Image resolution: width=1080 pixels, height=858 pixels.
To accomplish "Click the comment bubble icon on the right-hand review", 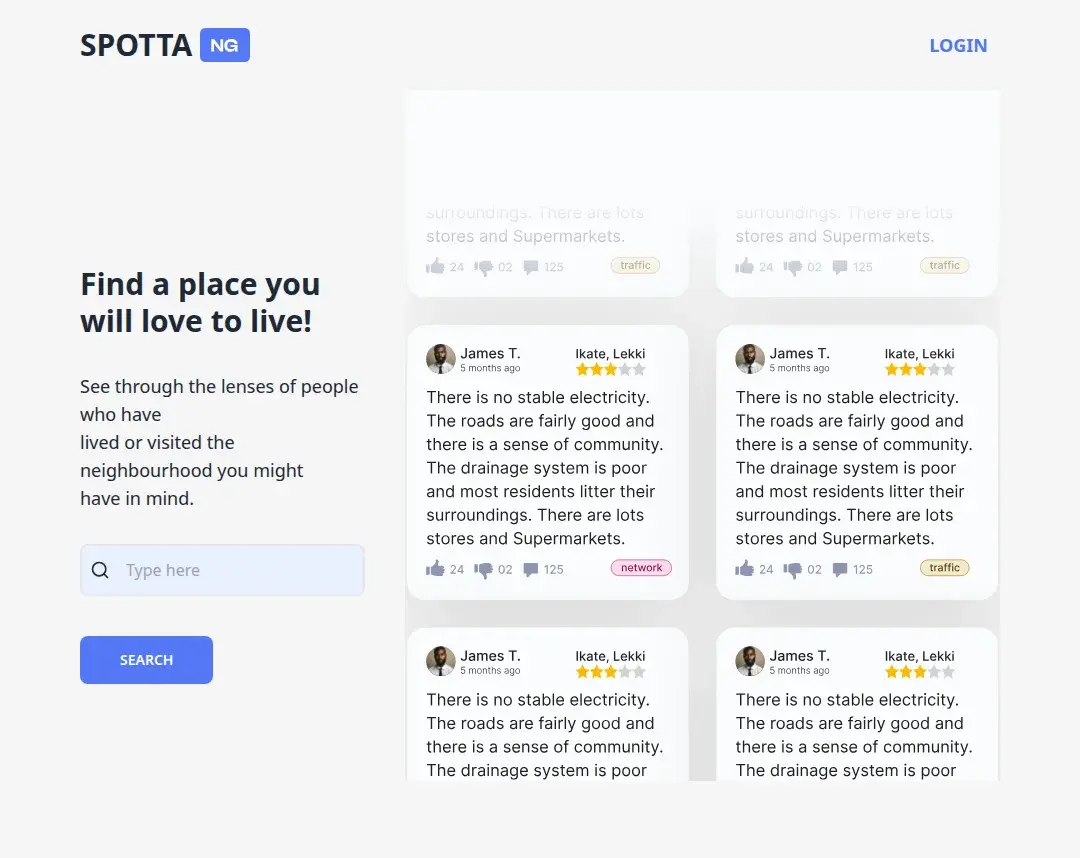I will [x=841, y=568].
